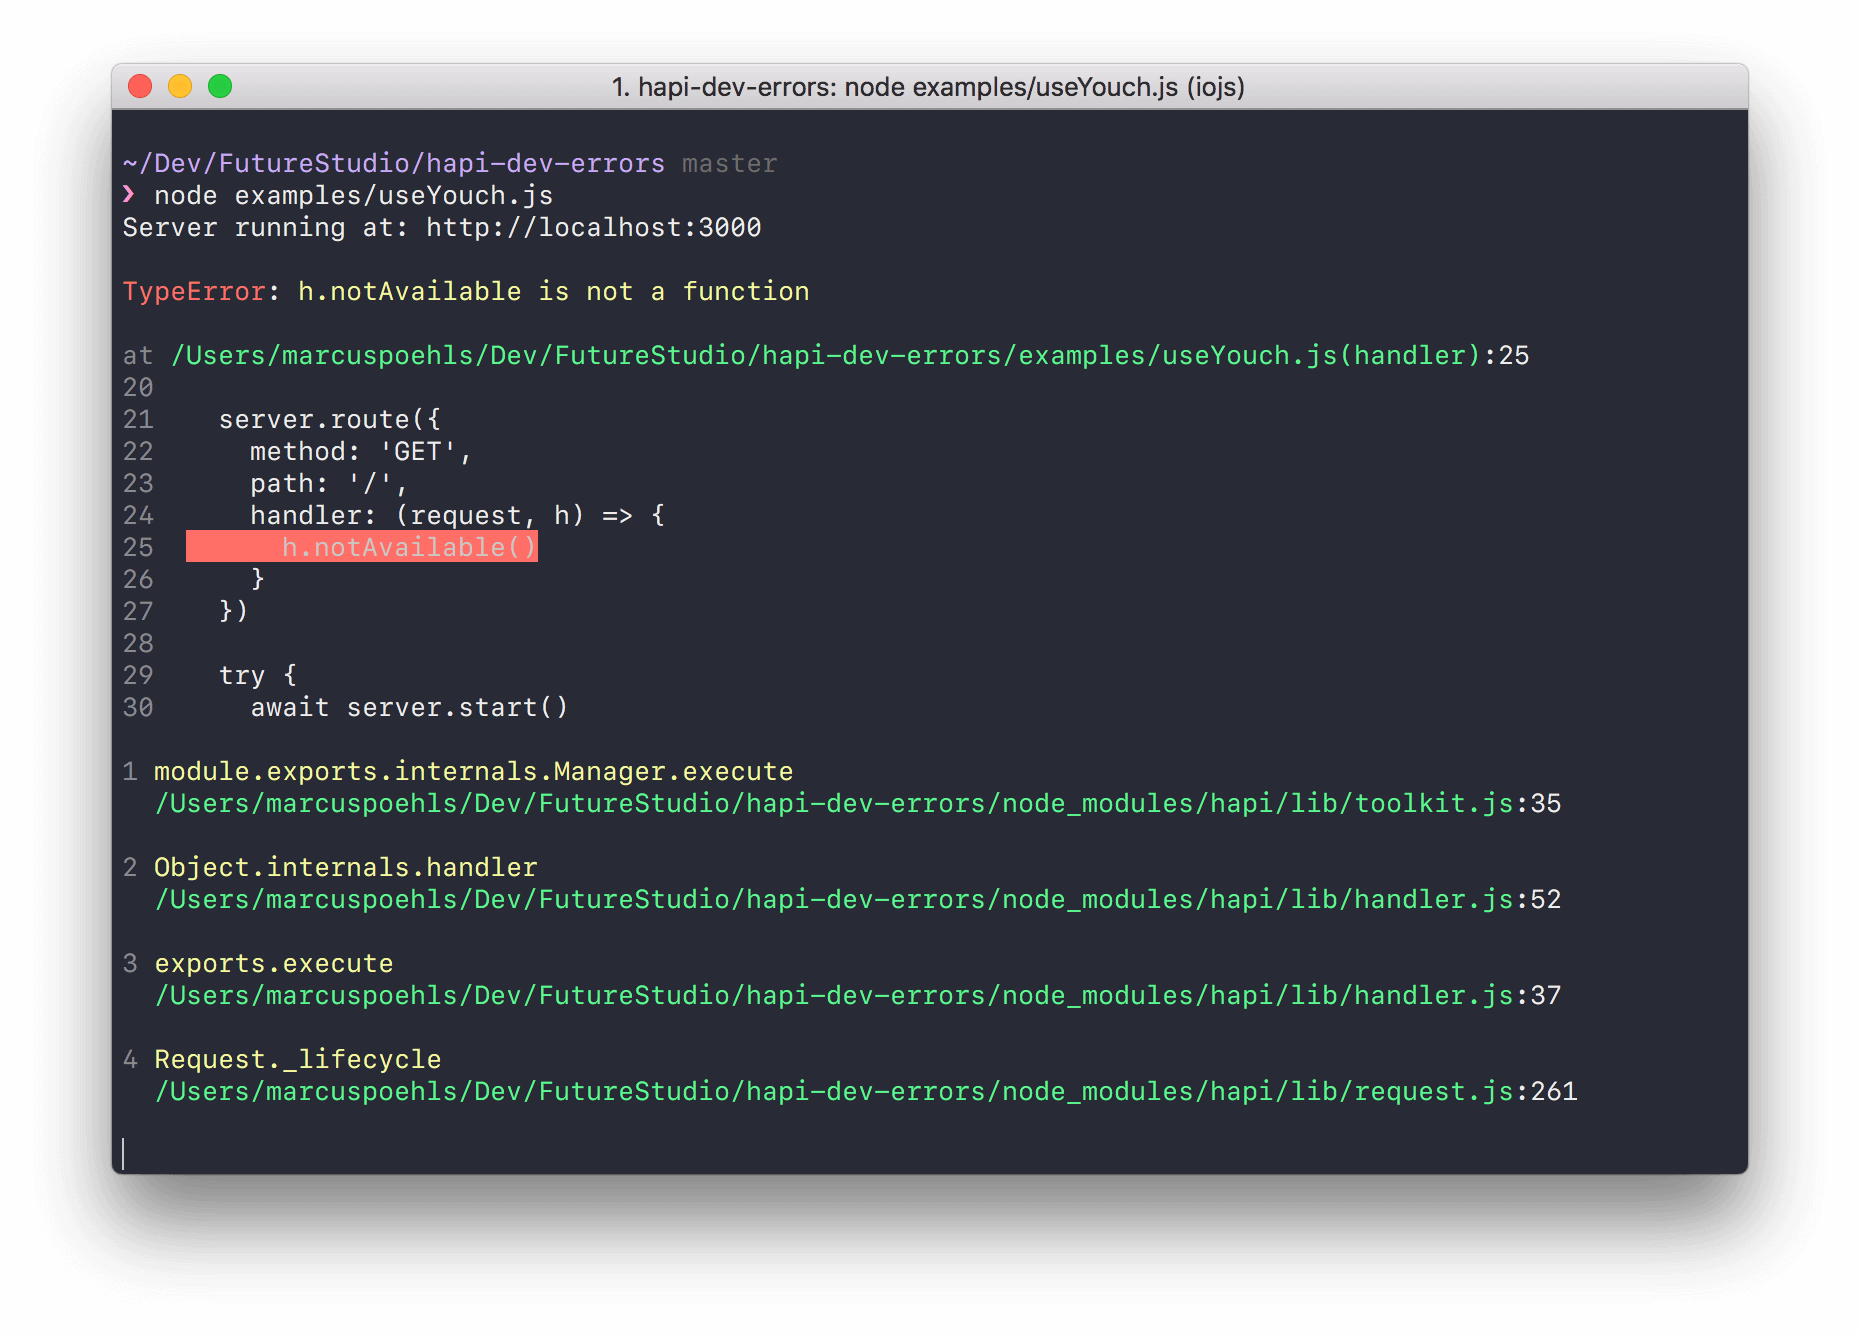Click line number 25 in gutter
1860x1334 pixels.
(x=138, y=547)
